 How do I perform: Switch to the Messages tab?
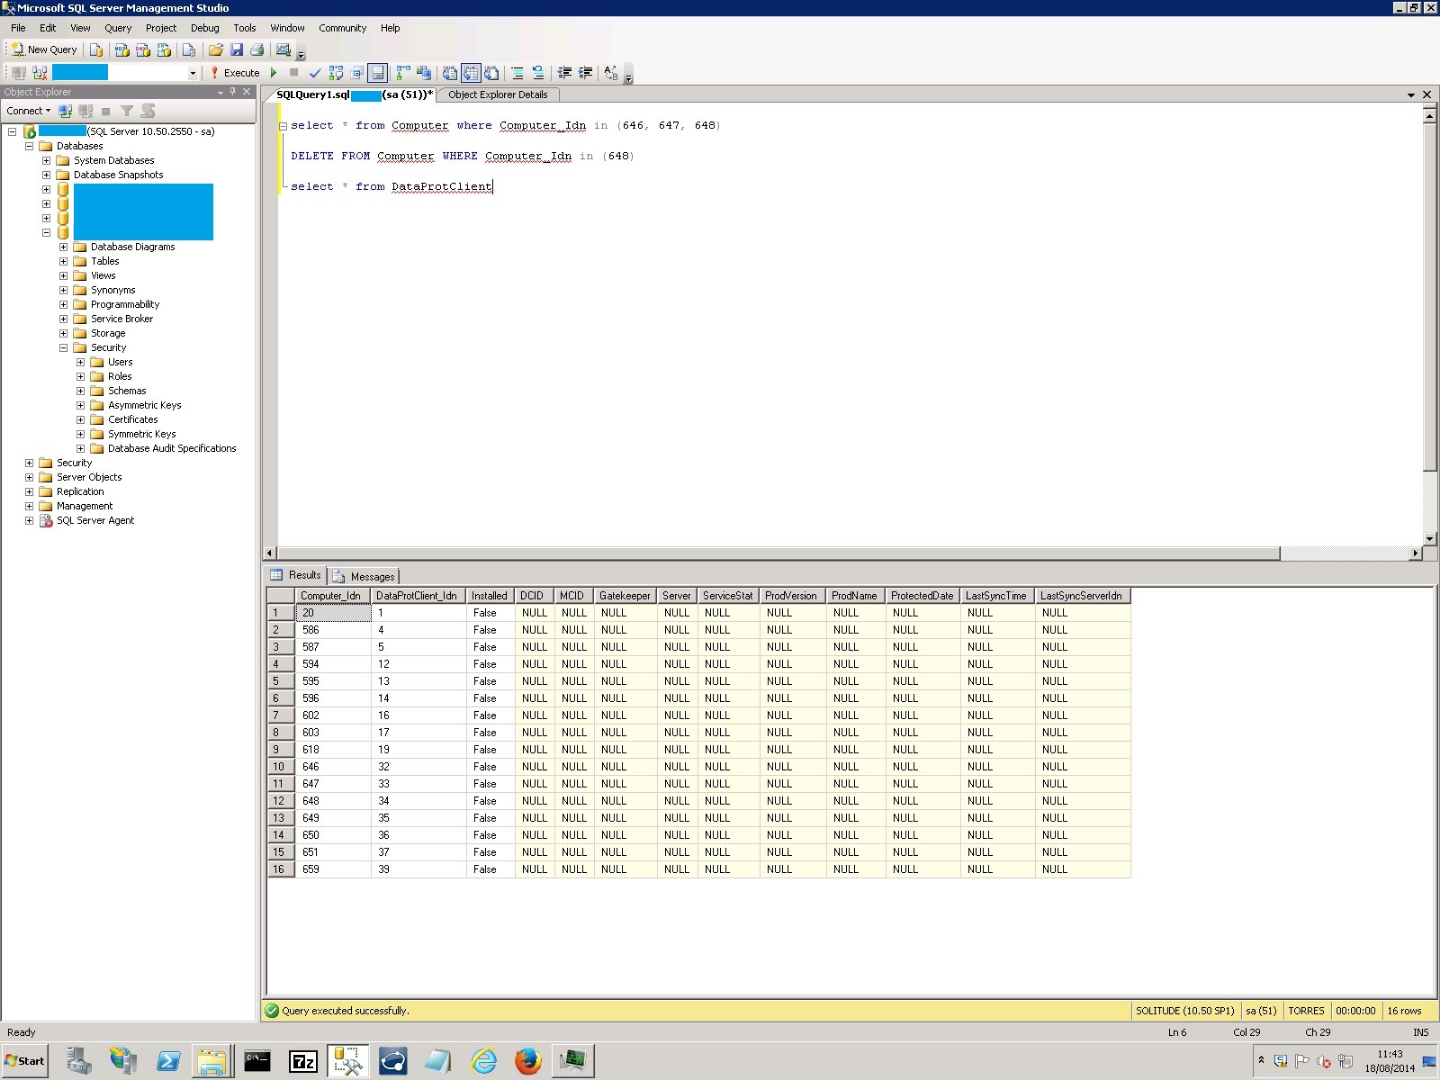pos(371,576)
